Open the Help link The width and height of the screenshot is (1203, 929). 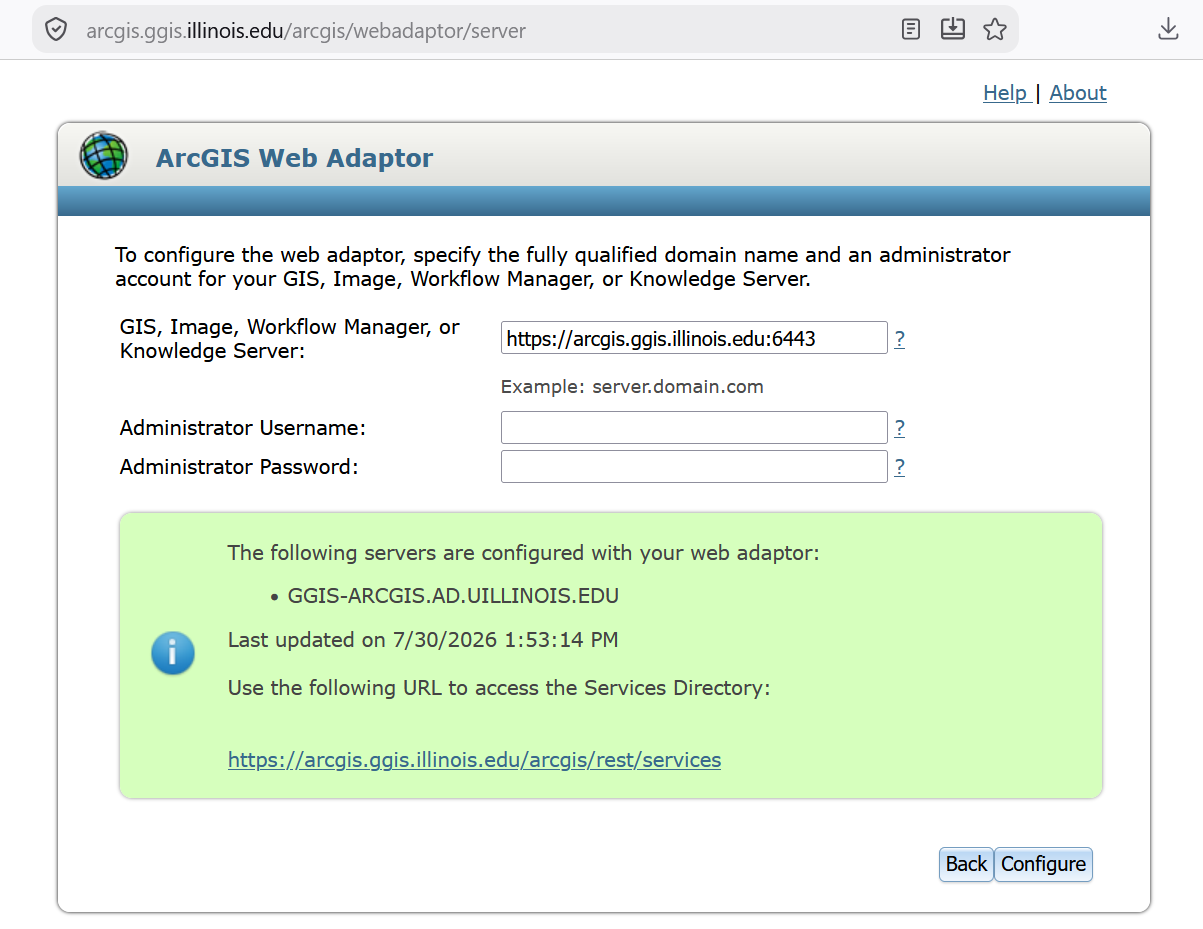click(x=1006, y=93)
